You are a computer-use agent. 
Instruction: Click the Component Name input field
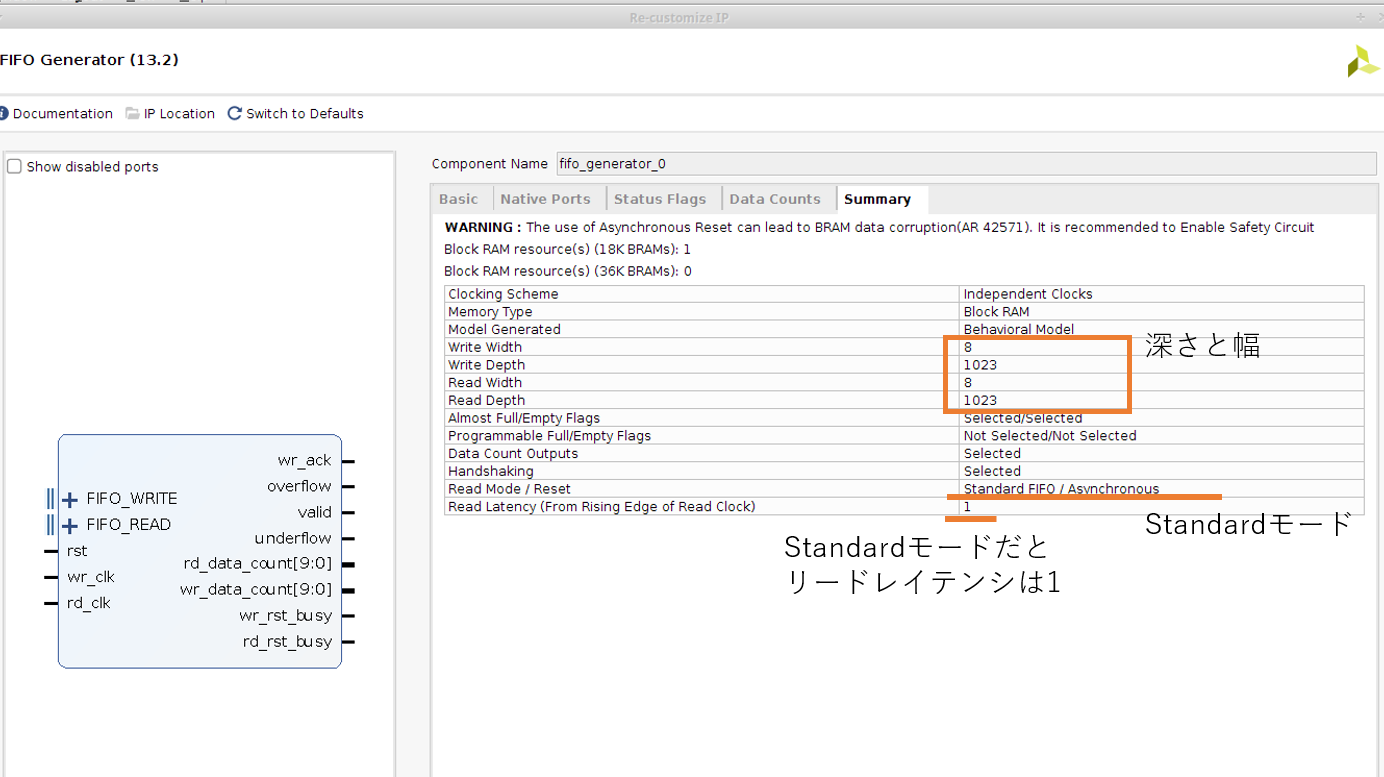click(x=965, y=164)
